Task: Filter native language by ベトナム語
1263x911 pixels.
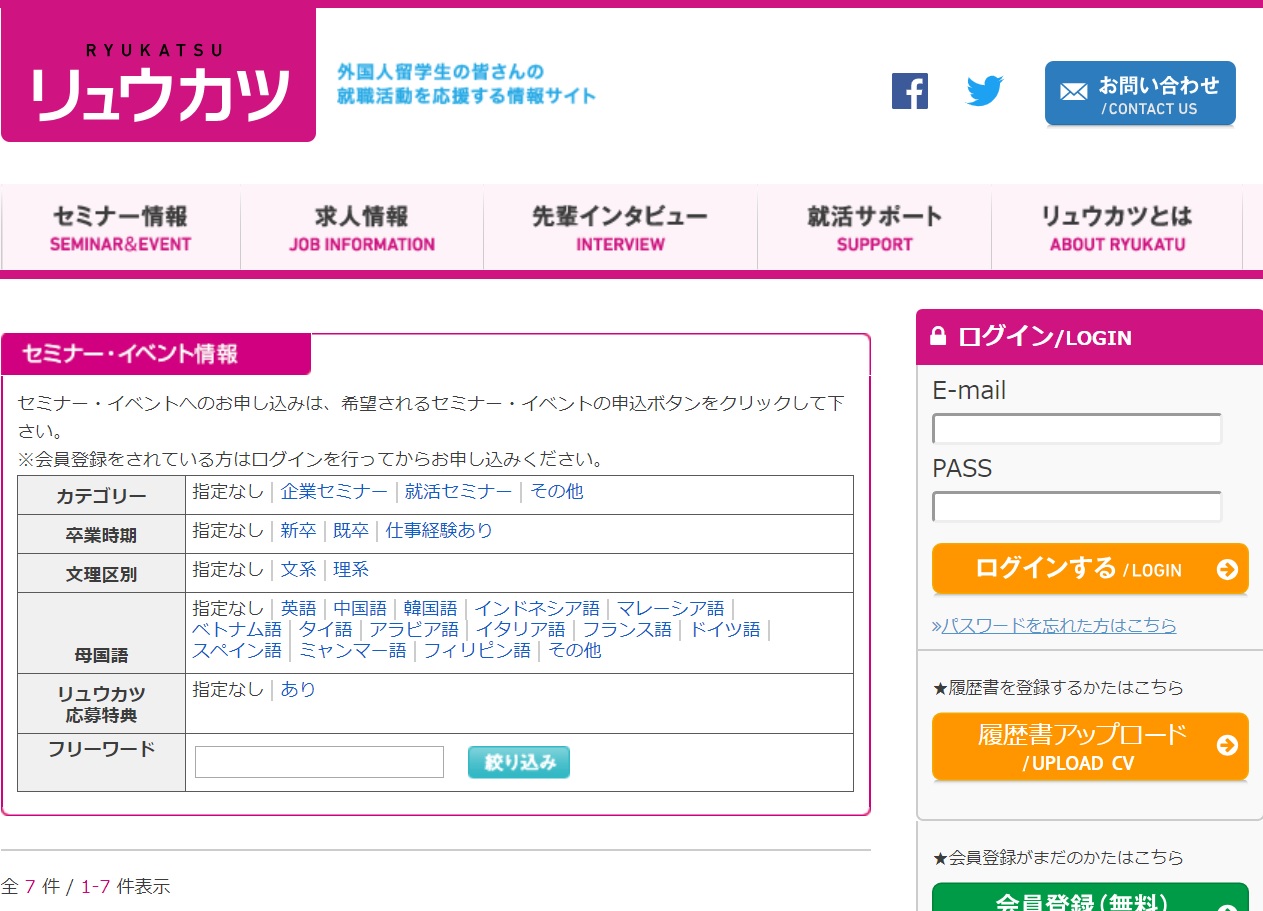Action: 237,630
